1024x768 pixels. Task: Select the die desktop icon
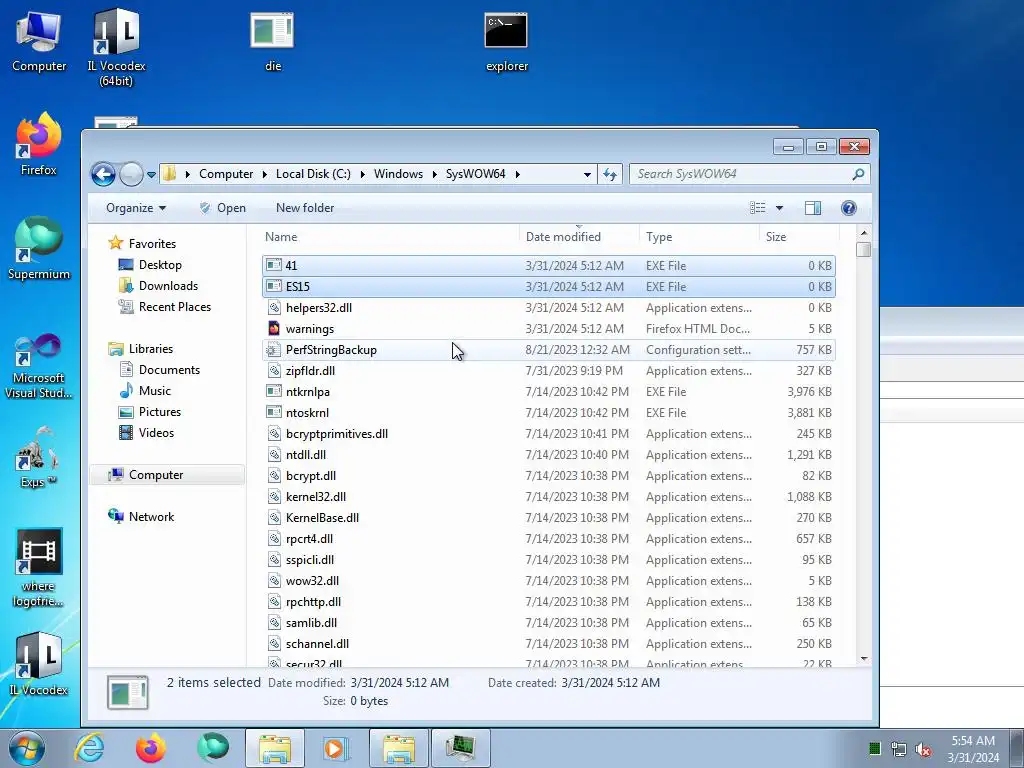tap(272, 42)
